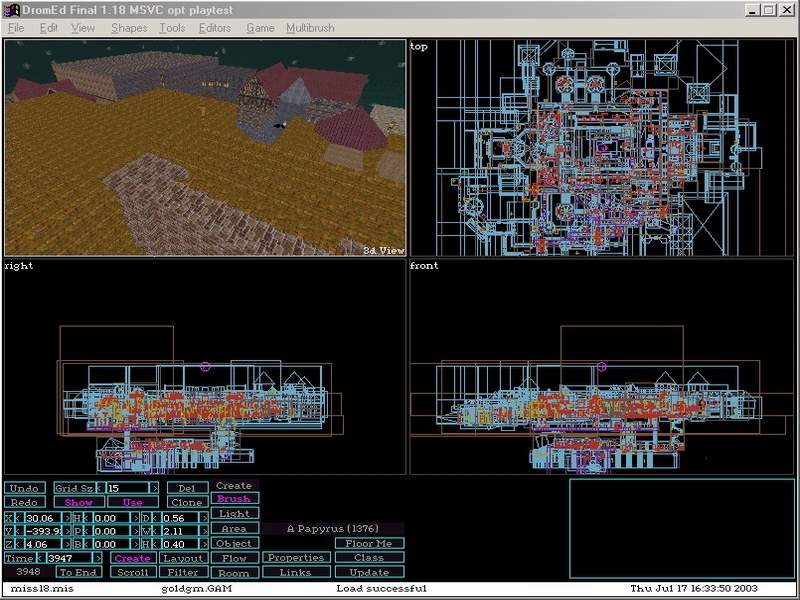This screenshot has width=800, height=600.
Task: Decrease the X position value
Action: 19,518
